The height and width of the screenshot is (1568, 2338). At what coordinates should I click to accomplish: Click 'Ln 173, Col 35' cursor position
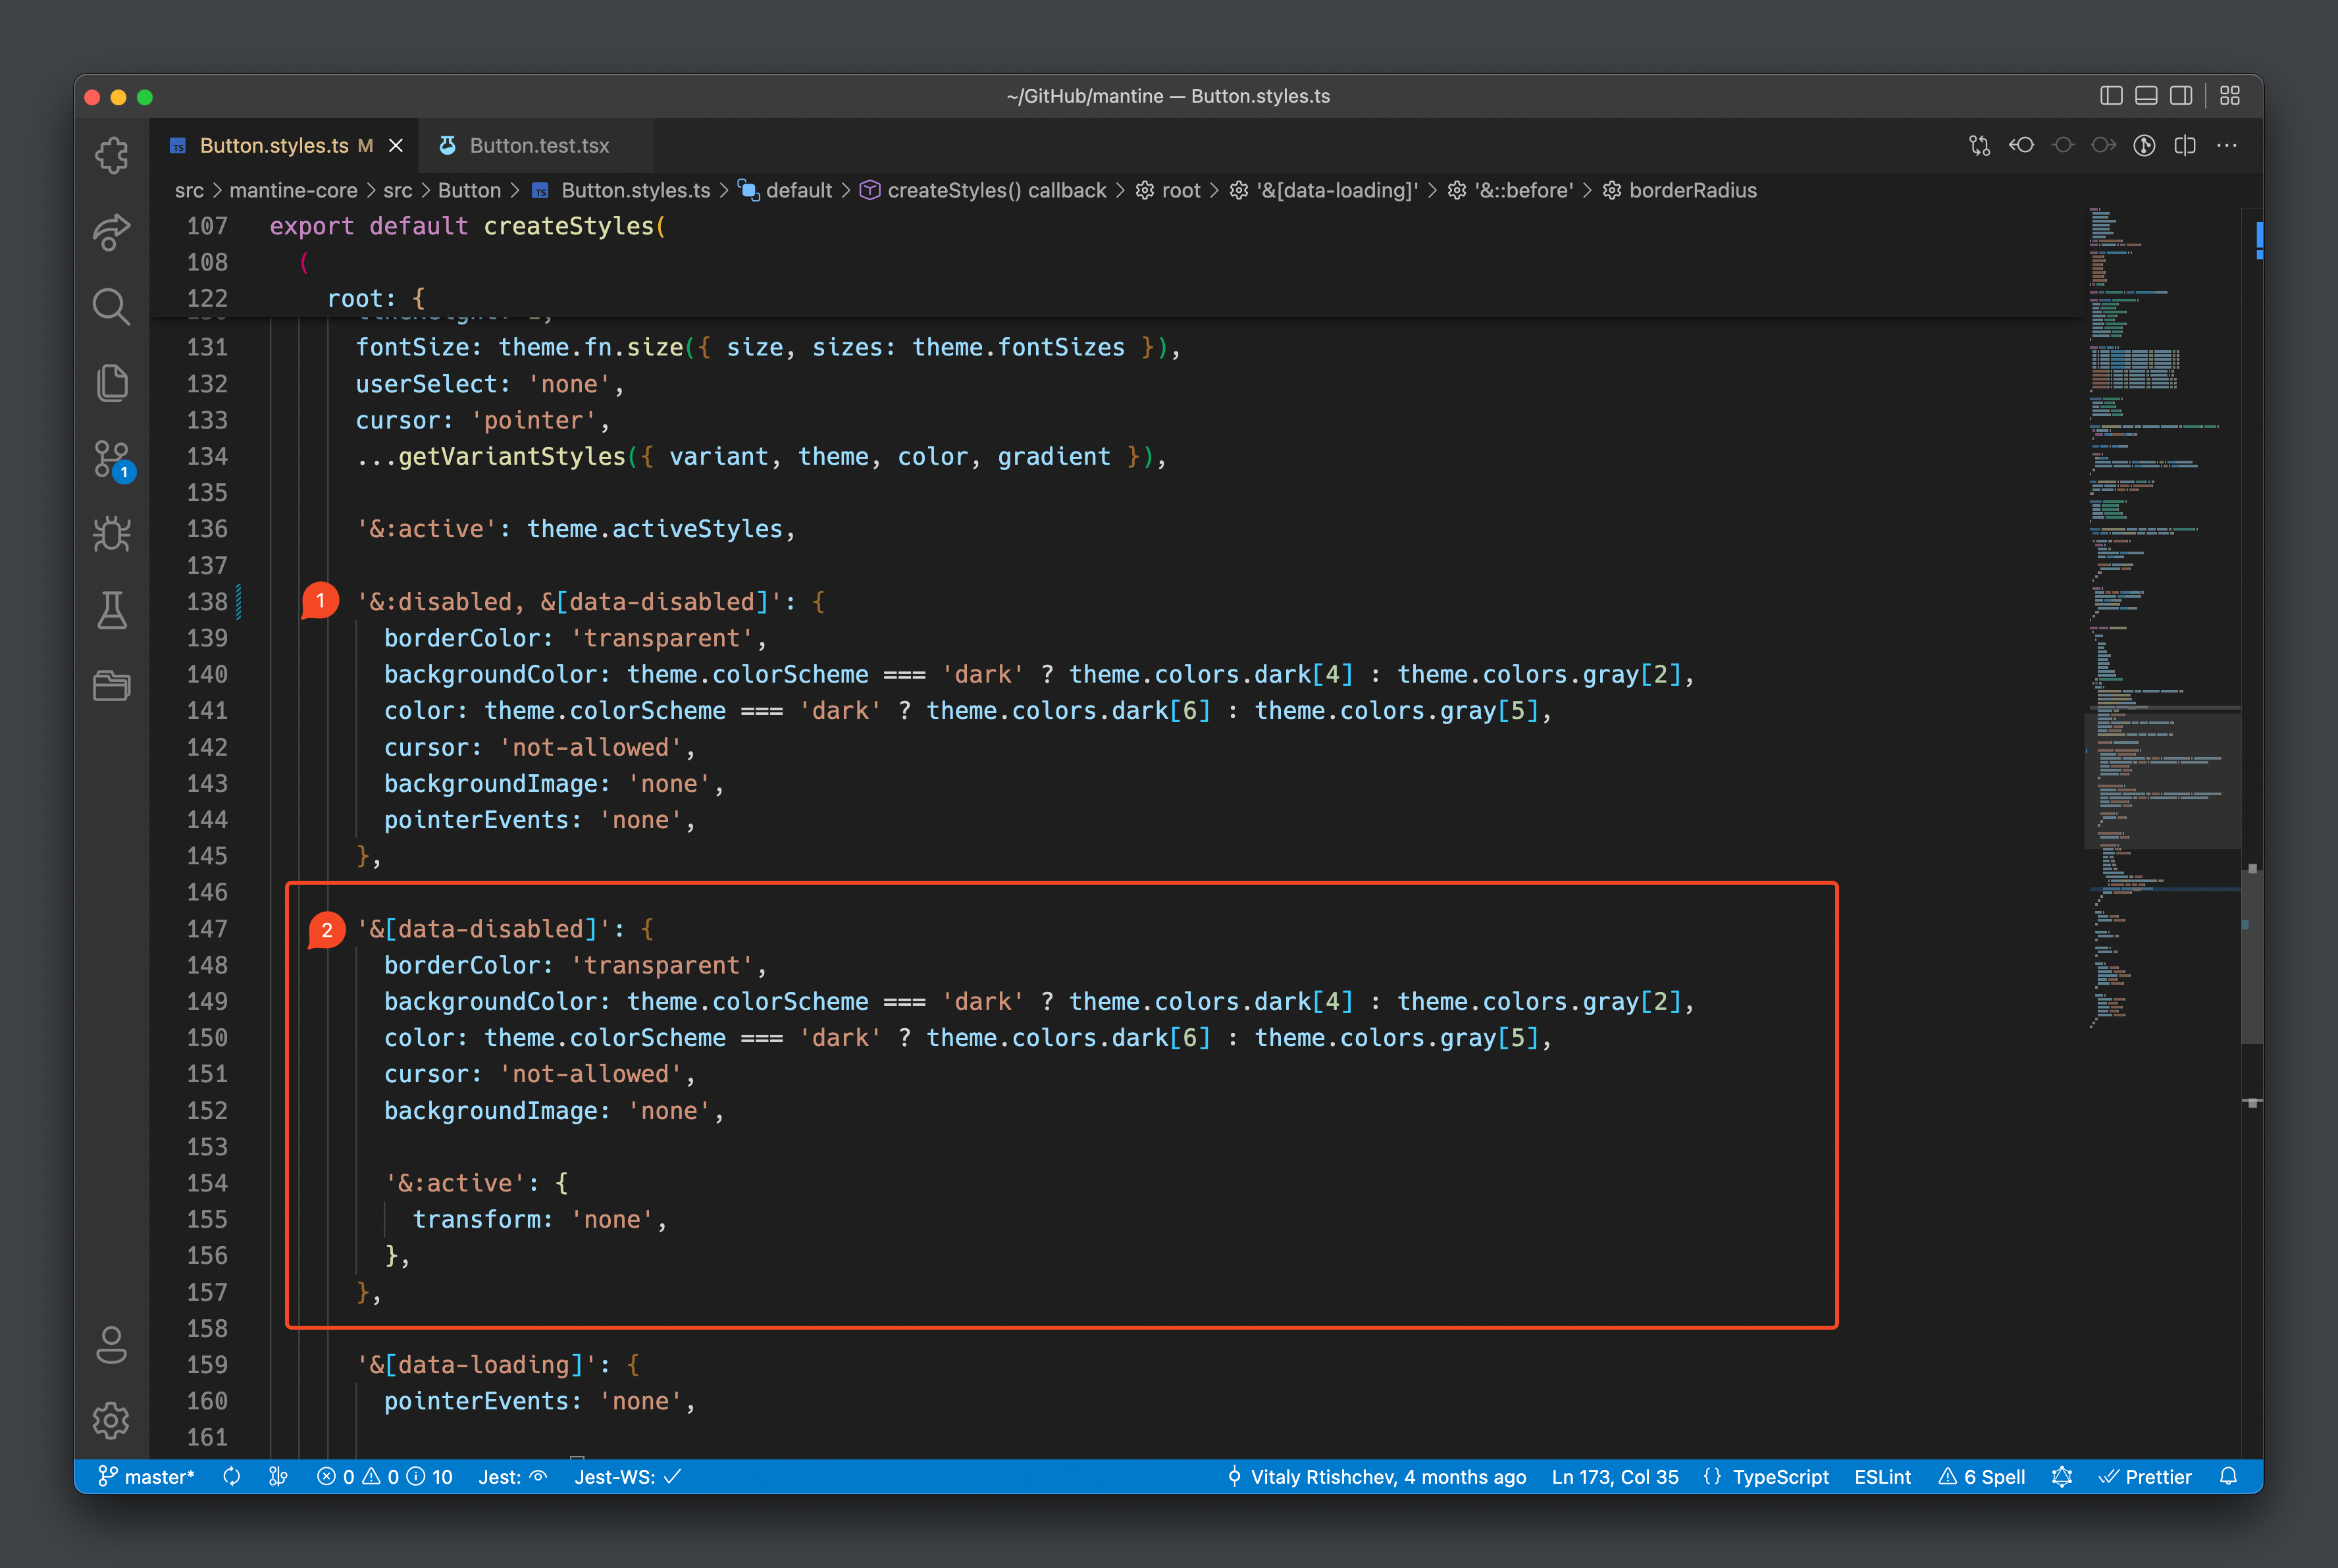click(1615, 1477)
